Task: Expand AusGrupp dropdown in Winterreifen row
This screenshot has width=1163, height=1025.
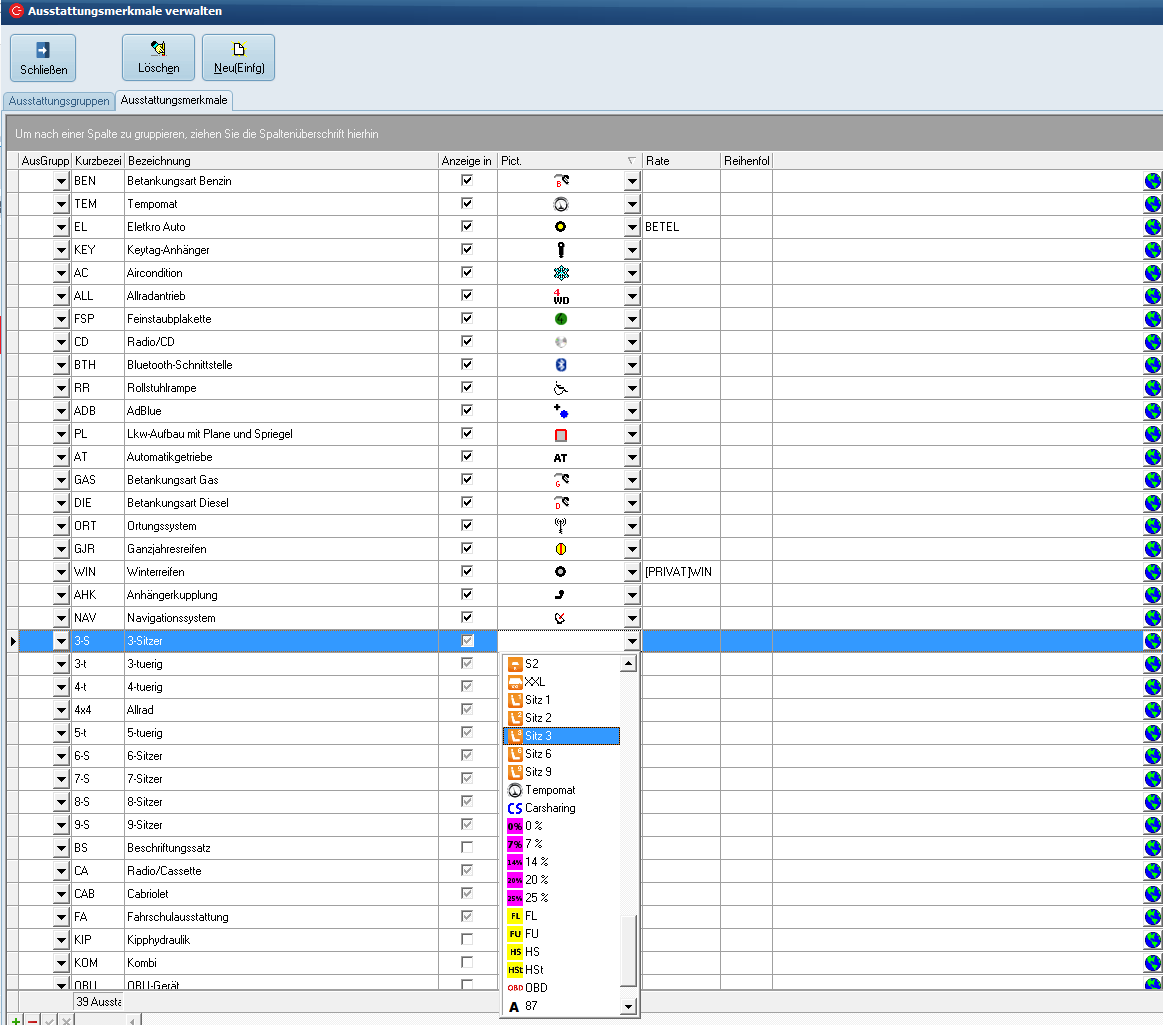Action: 60,572
